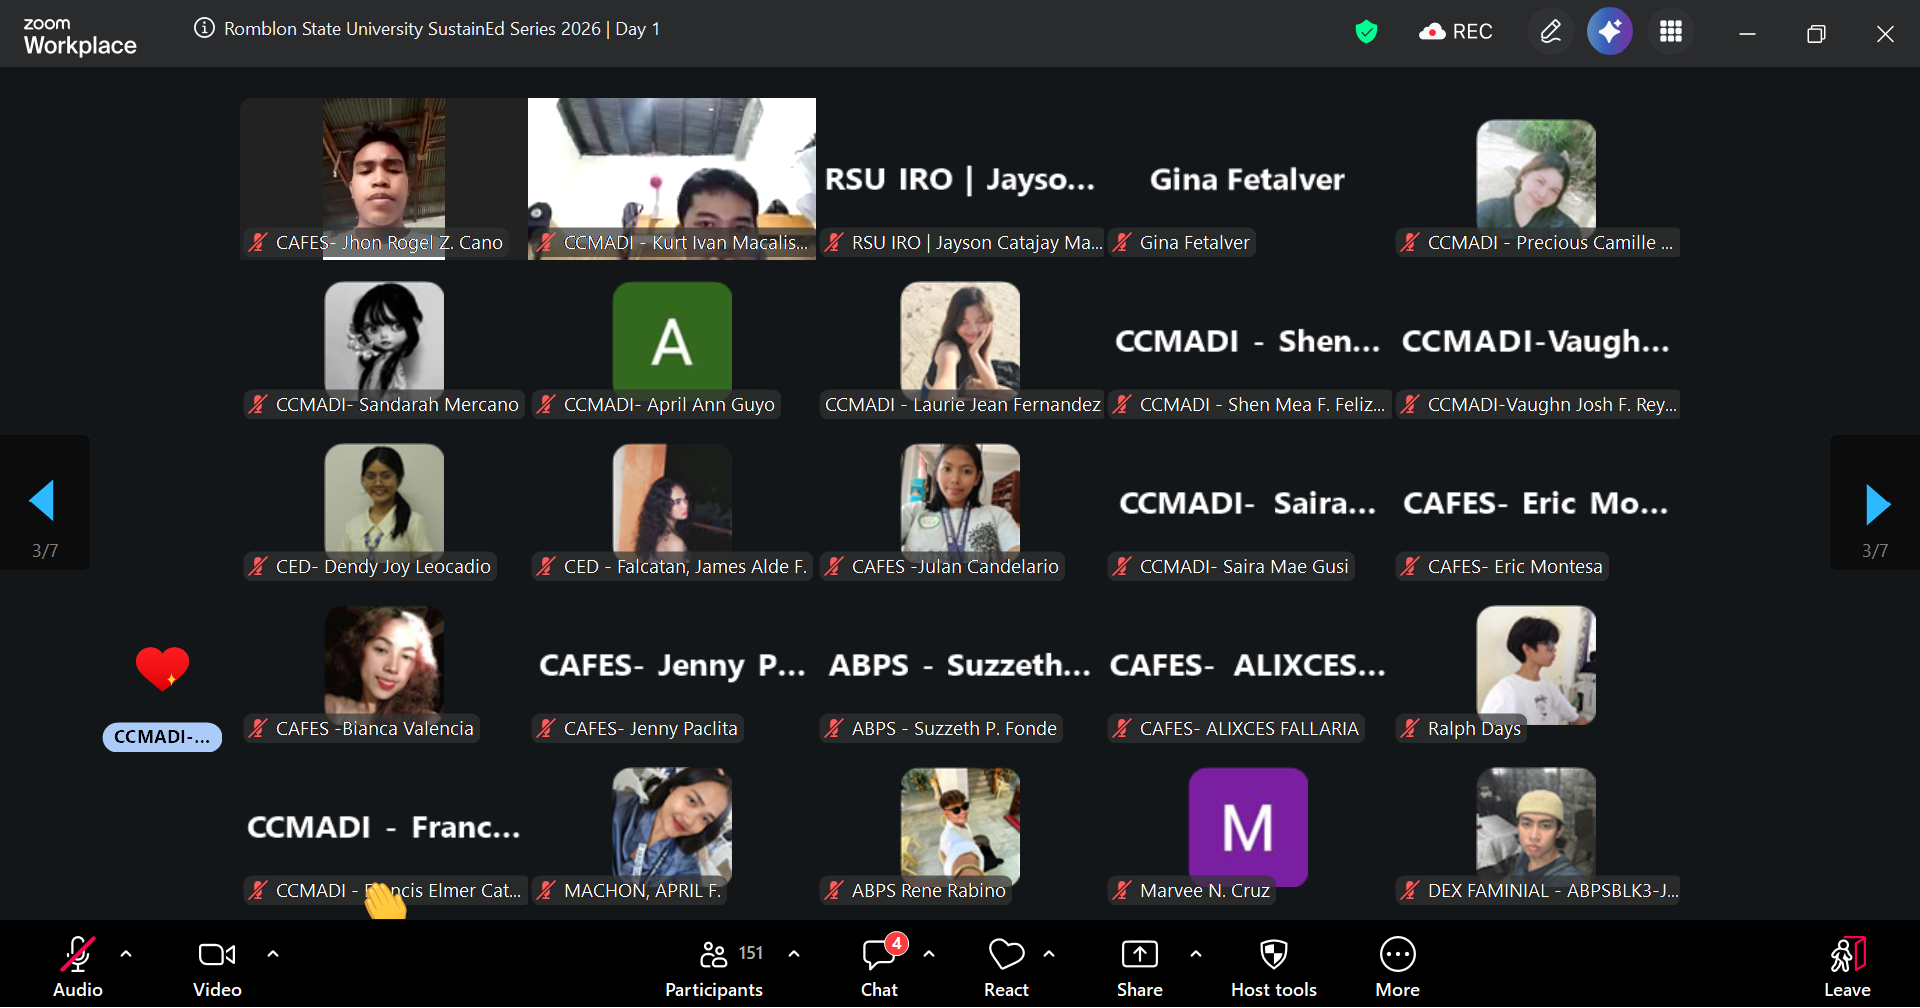Open Host tools shield

click(1273, 967)
